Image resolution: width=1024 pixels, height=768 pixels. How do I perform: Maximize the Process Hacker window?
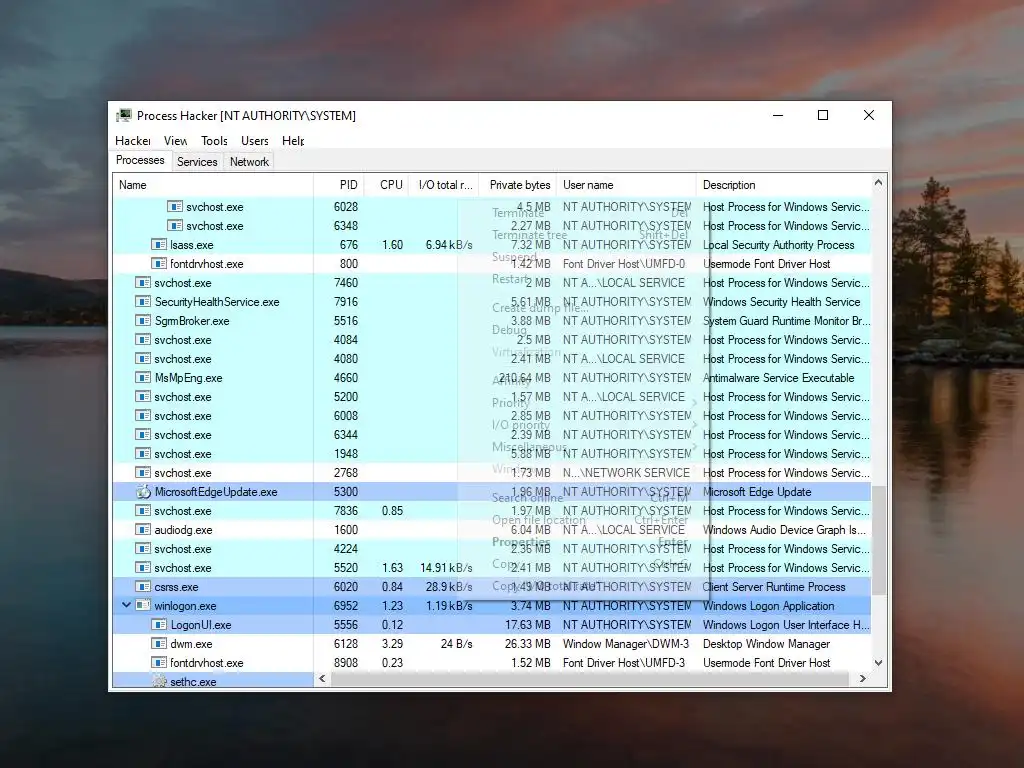coord(823,115)
